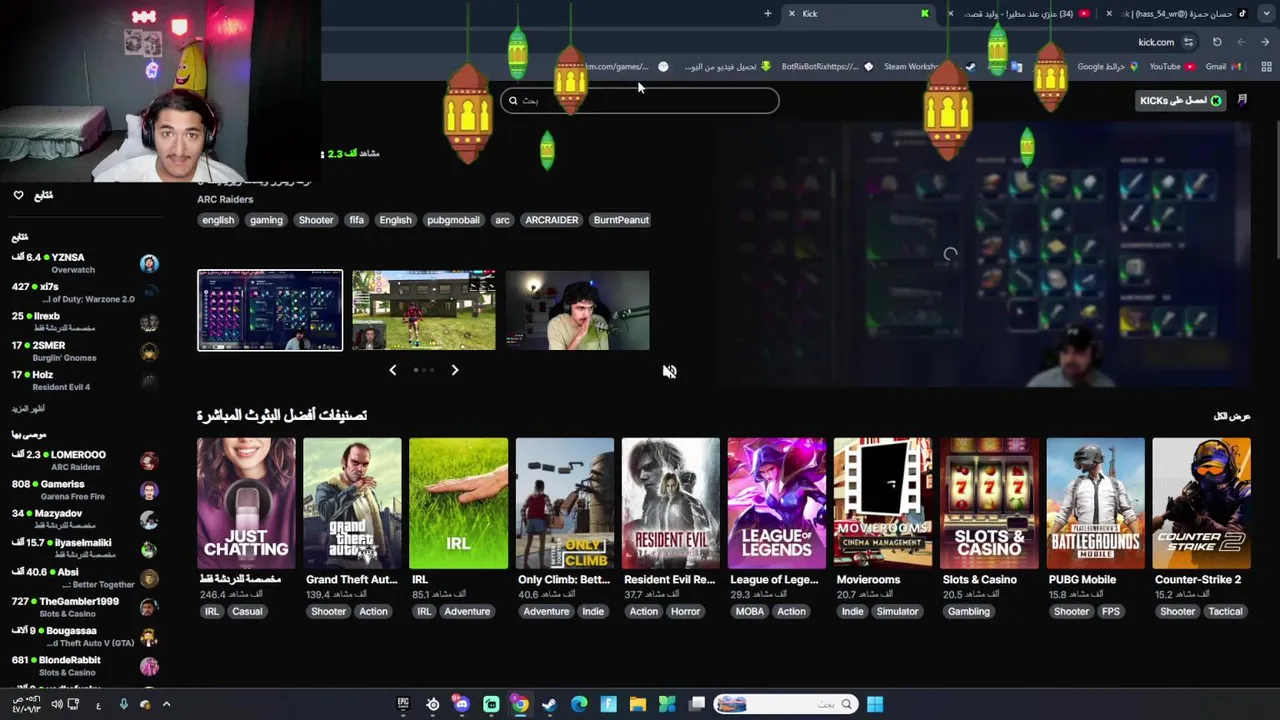Open the PUBG Mobile category card
The height and width of the screenshot is (720, 1280).
coord(1095,503)
